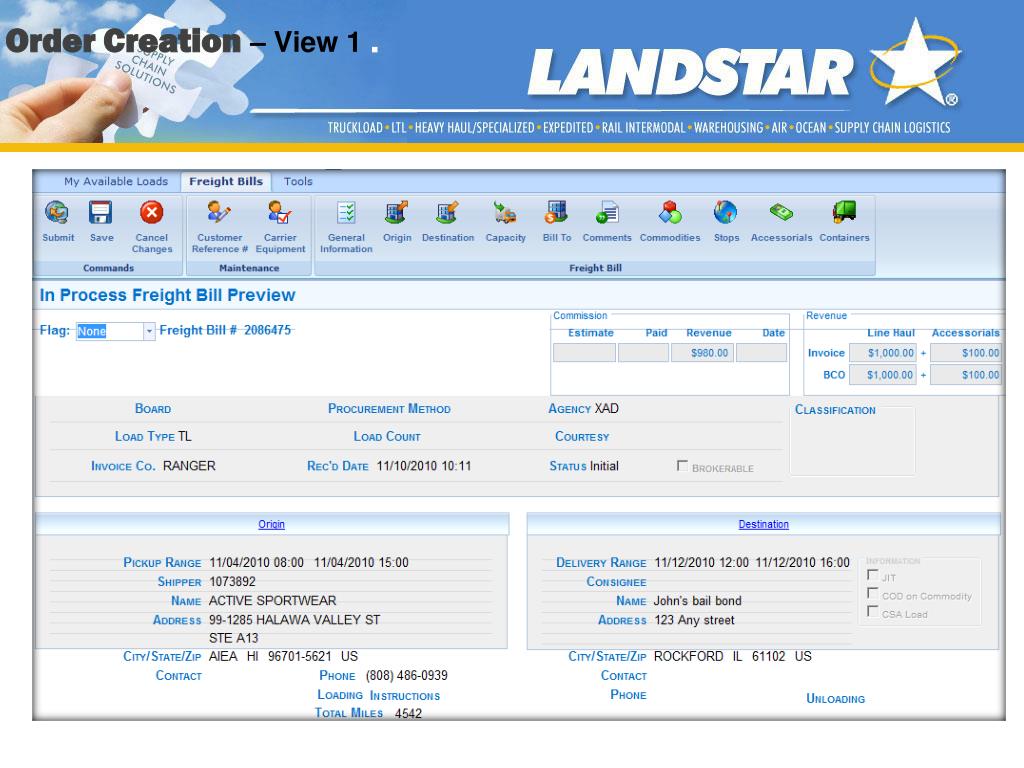
Task: Click the Submit globe icon
Action: click(x=57, y=213)
